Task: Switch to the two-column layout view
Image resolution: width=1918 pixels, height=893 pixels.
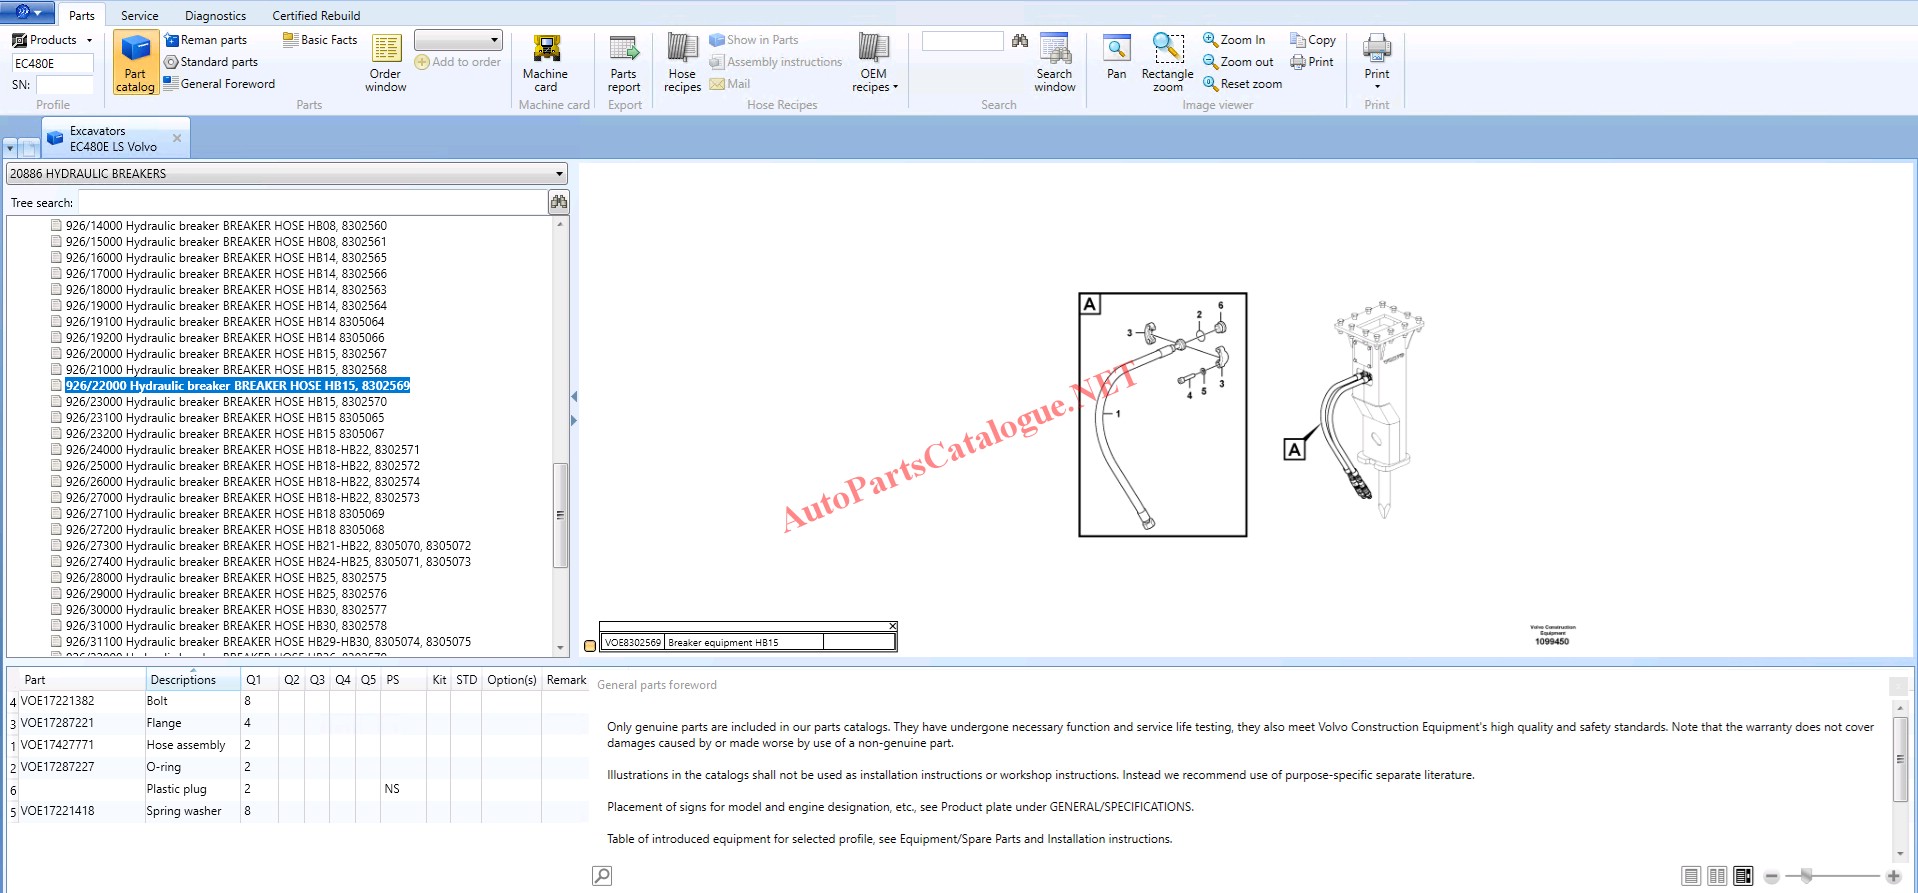Action: (1717, 876)
